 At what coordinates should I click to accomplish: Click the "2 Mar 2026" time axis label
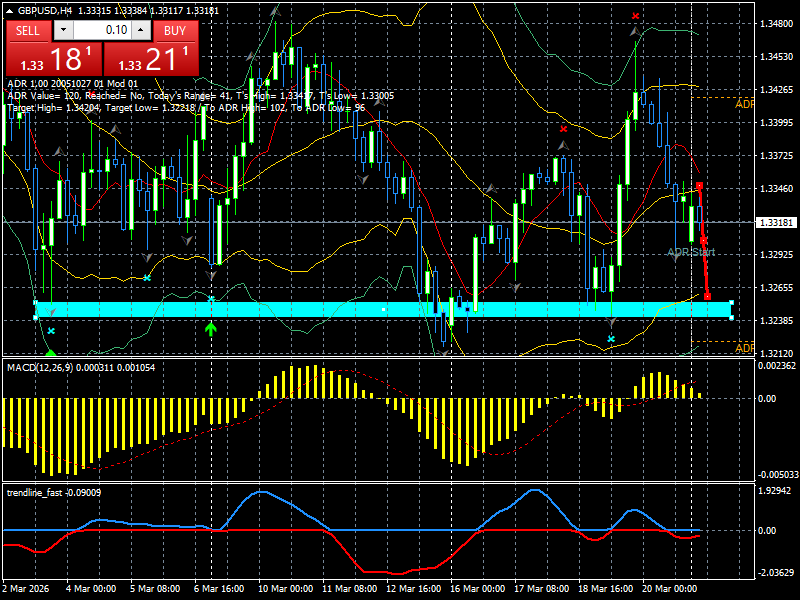pyautogui.click(x=27, y=588)
